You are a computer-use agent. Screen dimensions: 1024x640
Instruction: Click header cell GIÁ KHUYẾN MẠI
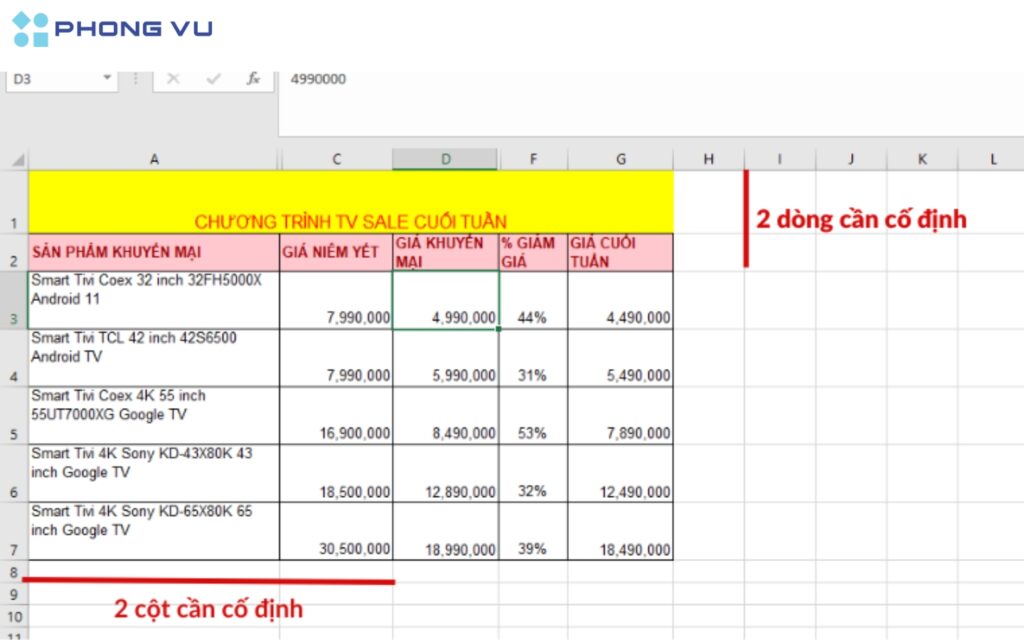pos(445,252)
